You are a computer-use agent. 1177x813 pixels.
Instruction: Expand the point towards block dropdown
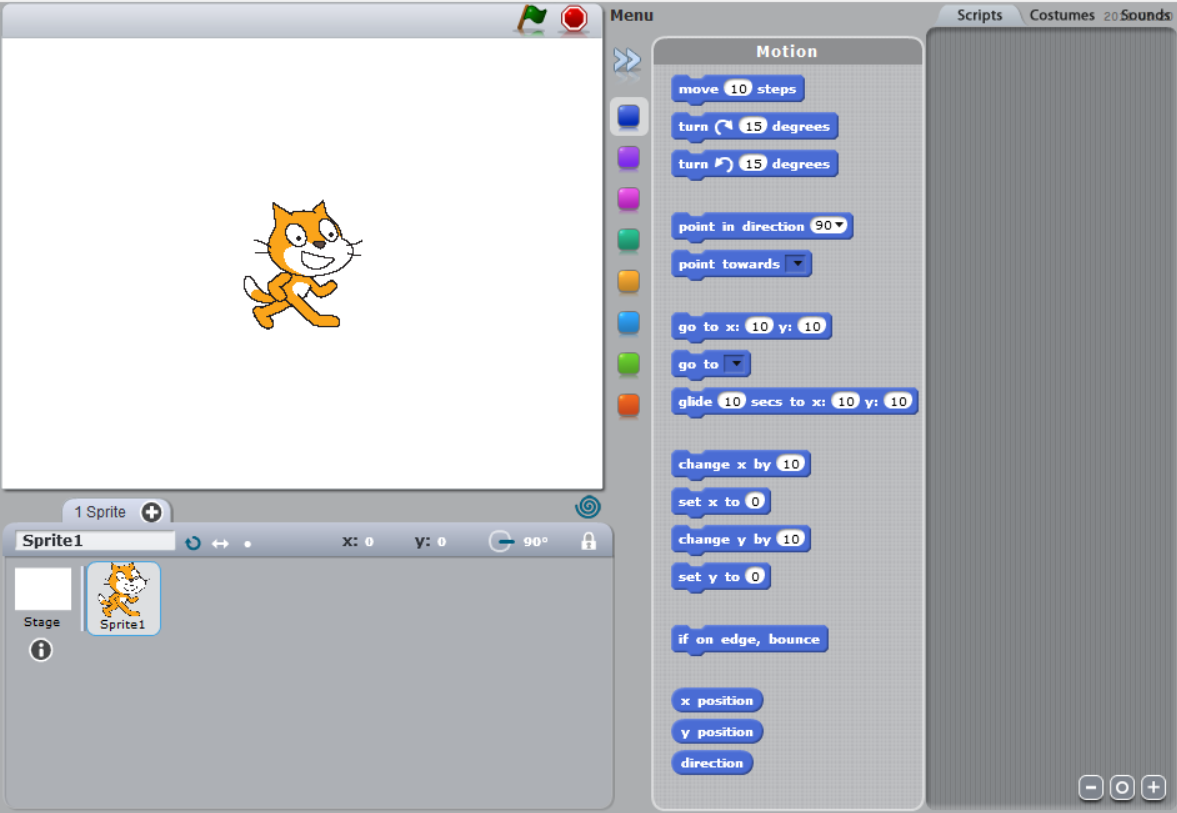[x=797, y=264]
